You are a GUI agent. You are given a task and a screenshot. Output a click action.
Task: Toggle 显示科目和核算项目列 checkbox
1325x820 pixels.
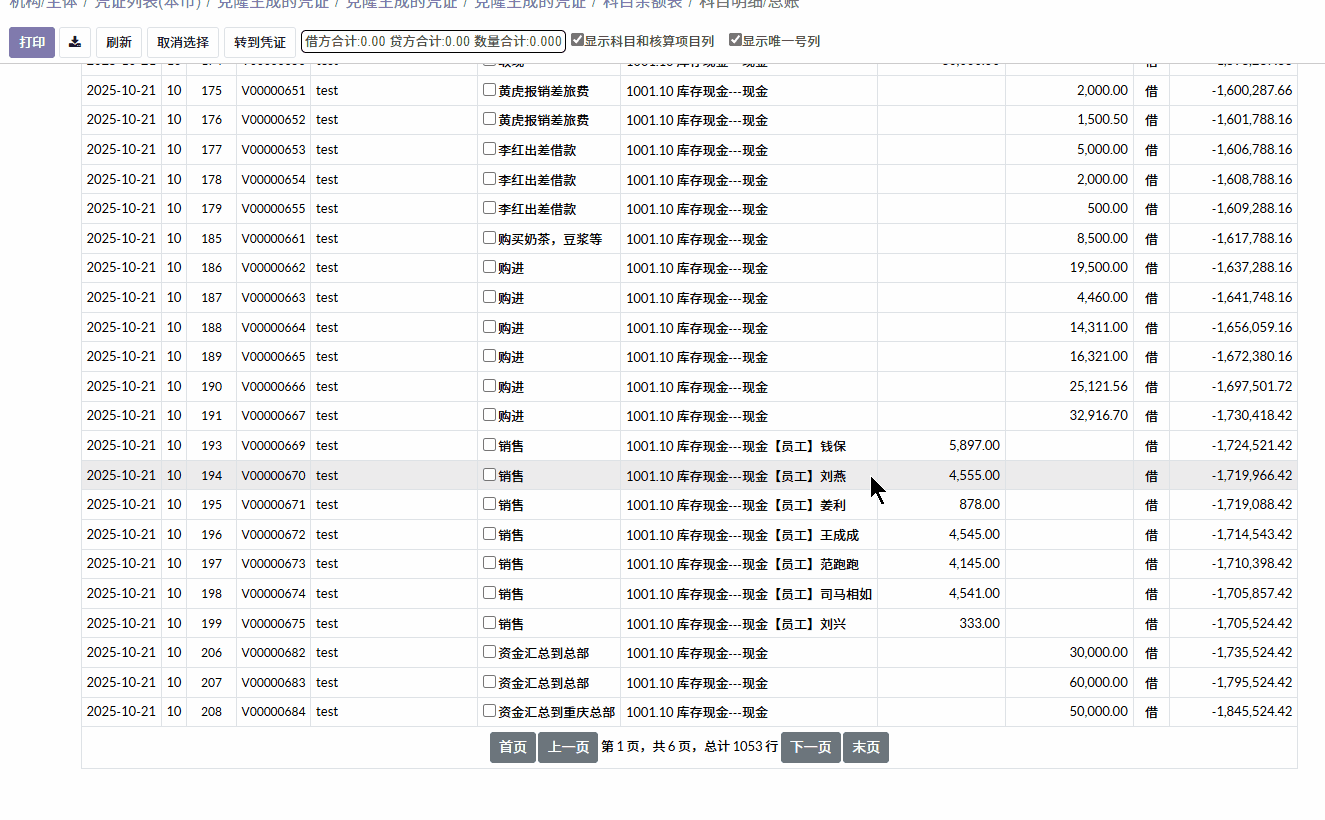tap(578, 41)
